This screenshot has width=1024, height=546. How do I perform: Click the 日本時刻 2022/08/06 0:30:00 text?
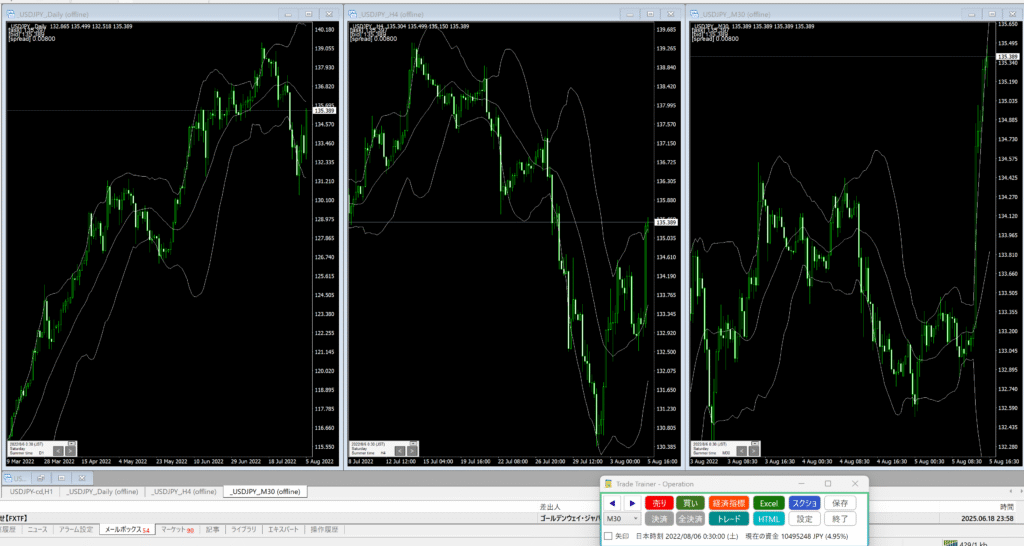687,536
